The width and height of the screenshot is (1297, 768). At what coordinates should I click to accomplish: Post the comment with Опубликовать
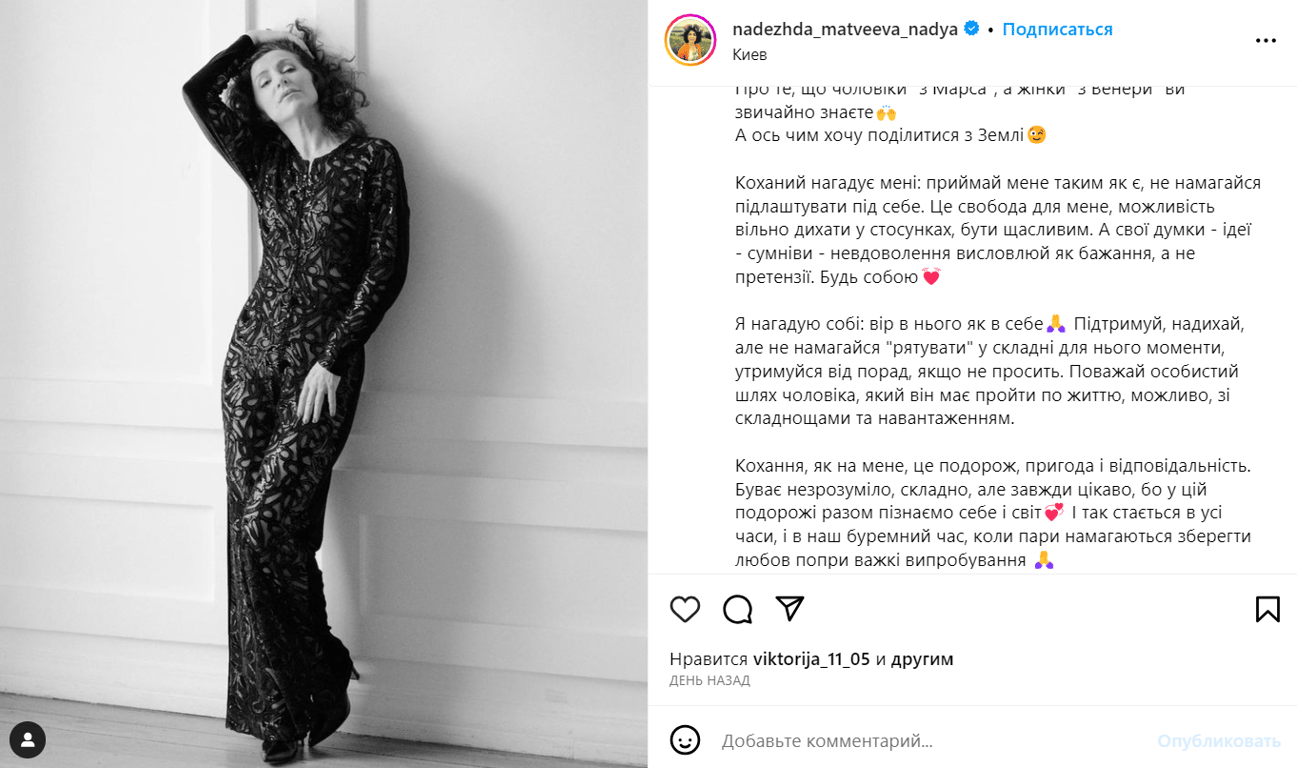click(x=1219, y=741)
